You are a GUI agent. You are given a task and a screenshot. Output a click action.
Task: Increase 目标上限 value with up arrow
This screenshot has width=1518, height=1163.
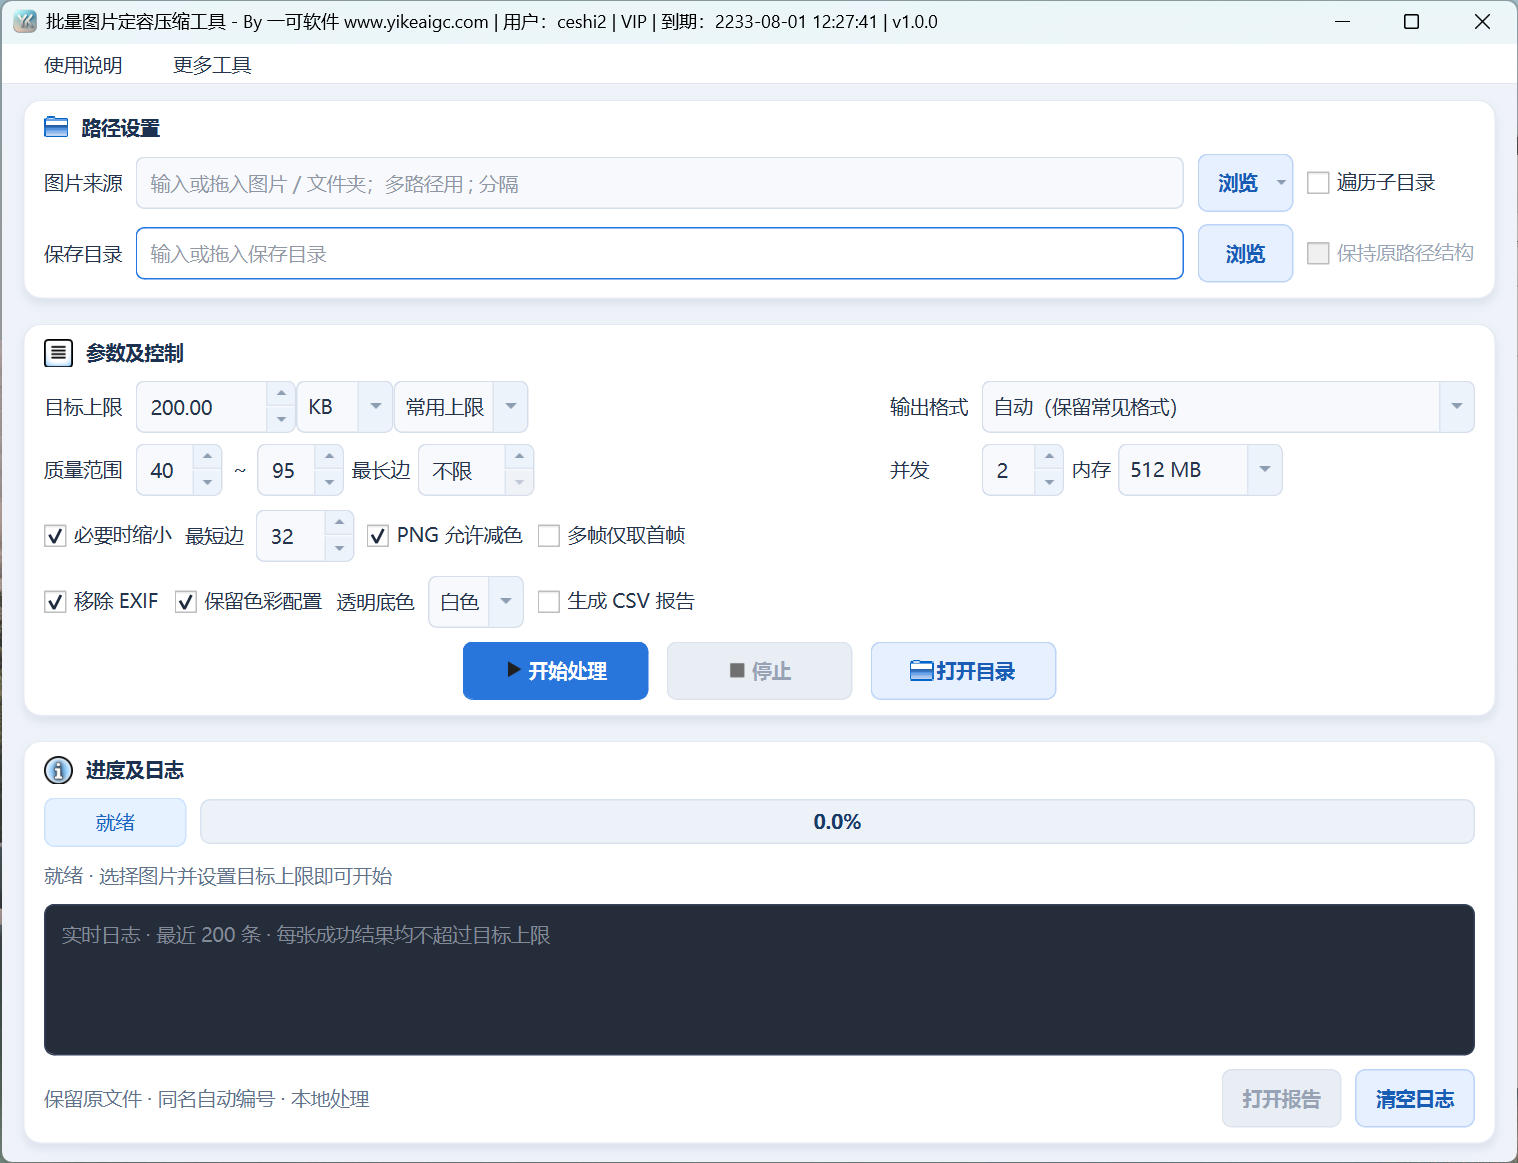click(281, 394)
